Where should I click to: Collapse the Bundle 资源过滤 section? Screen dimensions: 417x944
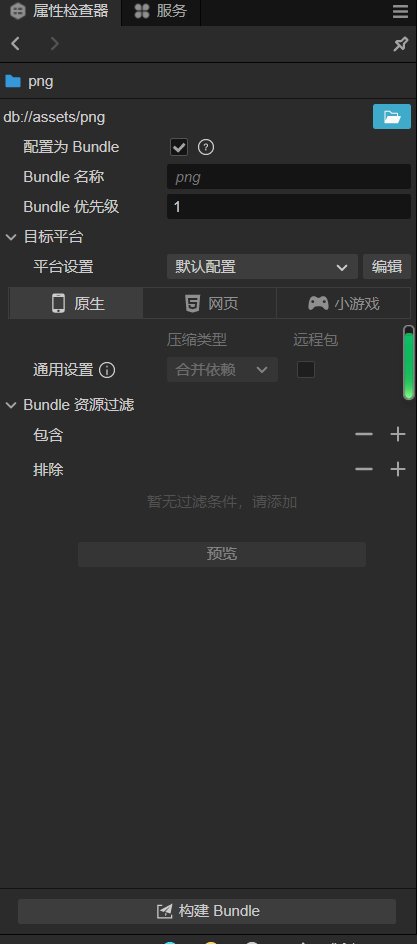(11, 405)
